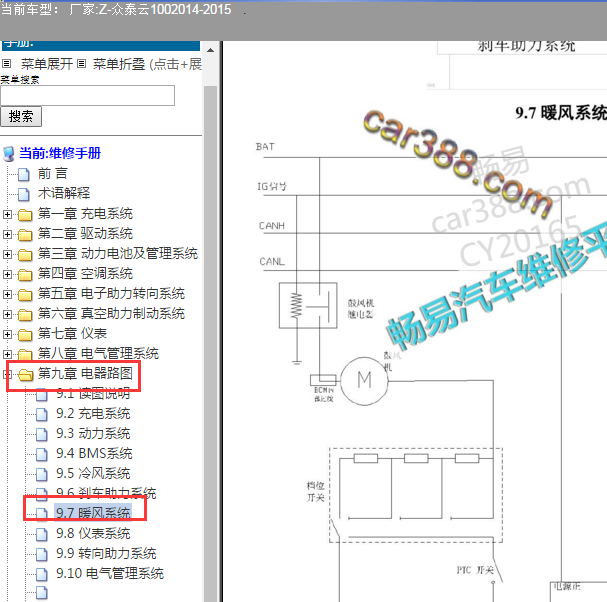Screen dimensions: 607x602
Task: Click the document icon of 9.3 动力系统
Action: click(42, 434)
